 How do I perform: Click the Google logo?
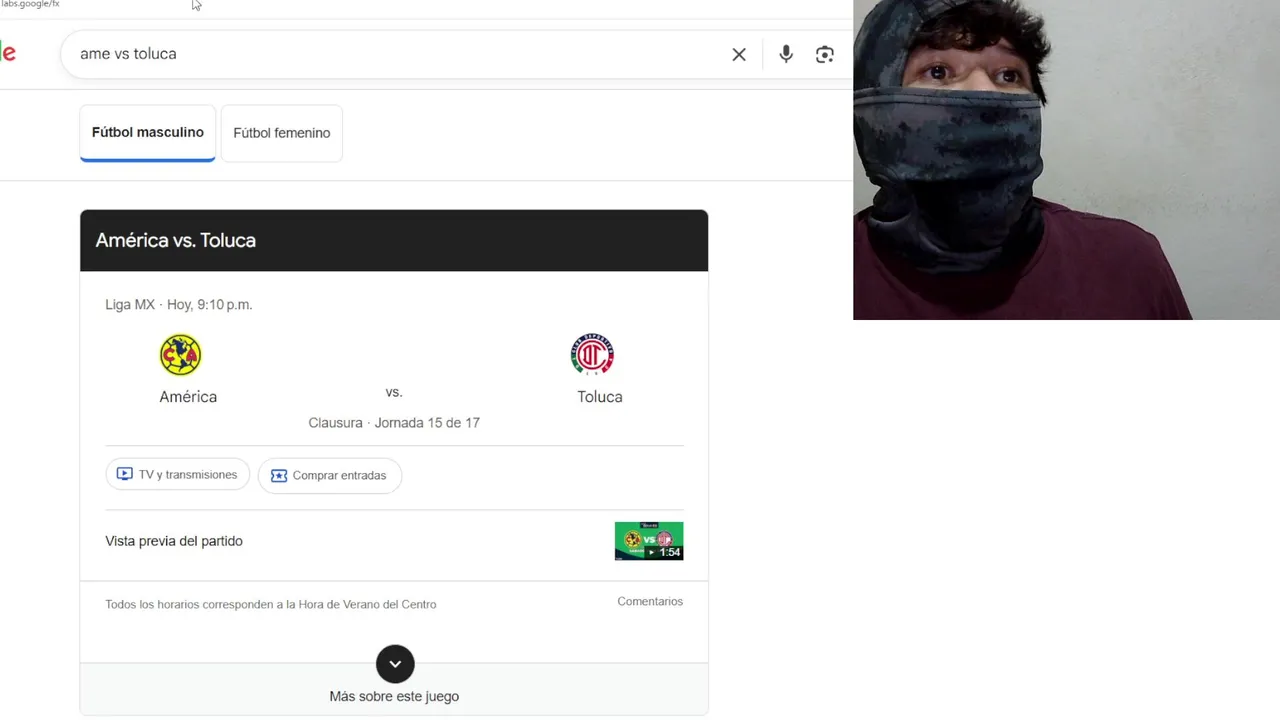(8, 53)
